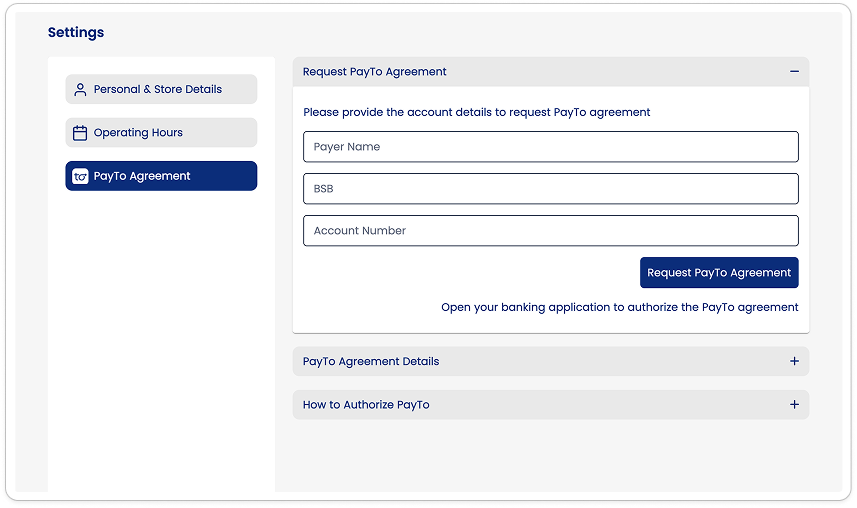The image size is (857, 508).
Task: Click the empty sidebar area below PayTo Agreement
Action: pyautogui.click(x=161, y=340)
